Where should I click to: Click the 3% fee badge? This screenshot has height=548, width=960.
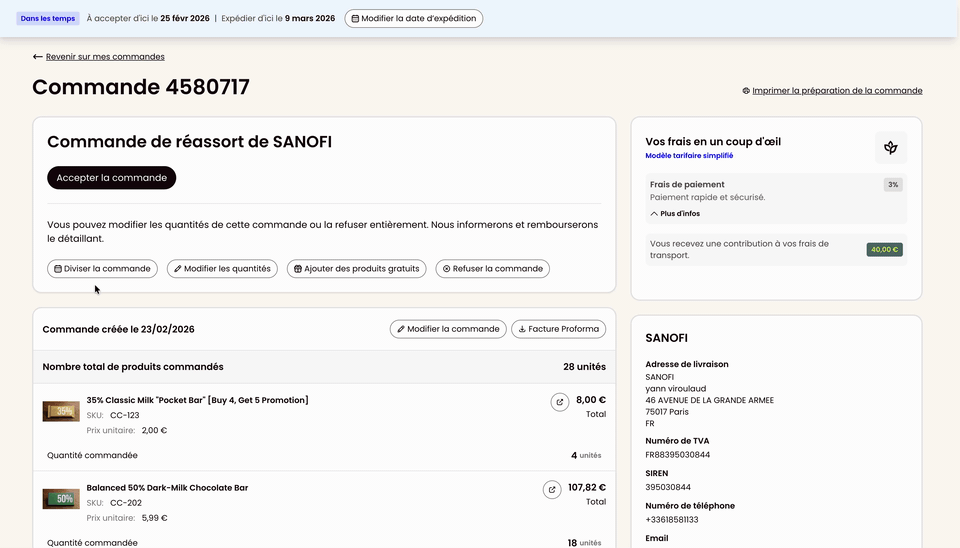coord(893,184)
